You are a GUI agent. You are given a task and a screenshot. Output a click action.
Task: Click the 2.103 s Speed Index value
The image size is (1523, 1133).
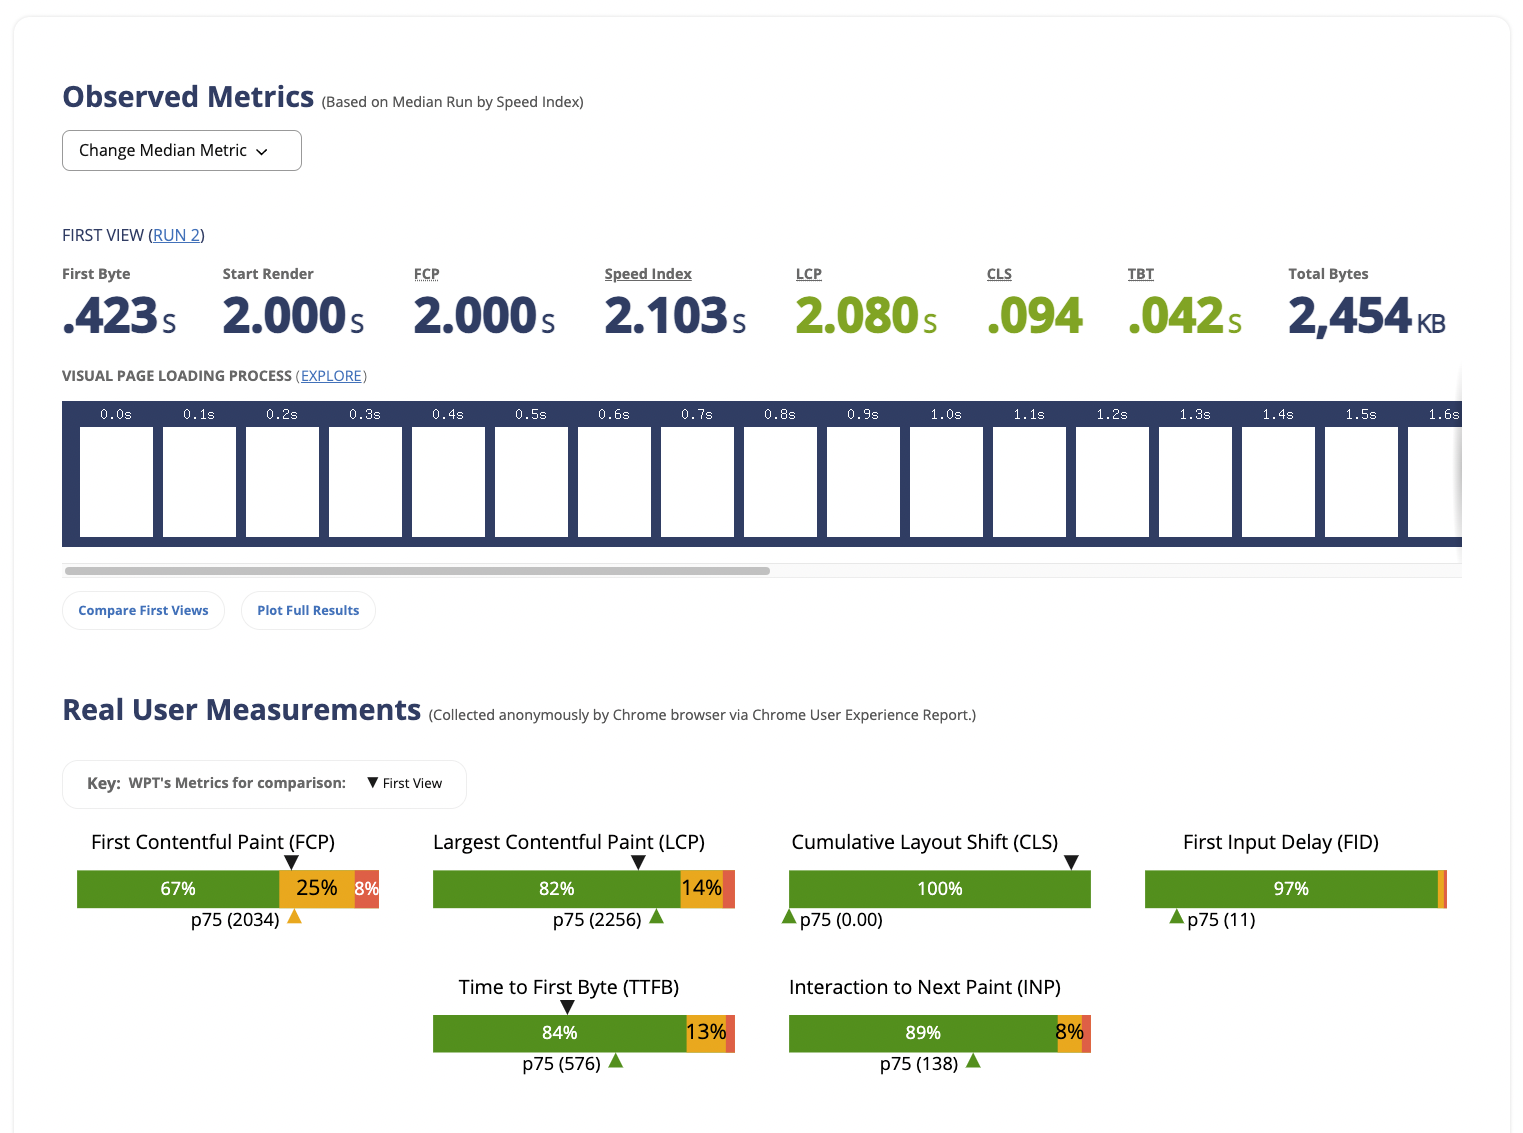[x=675, y=316]
